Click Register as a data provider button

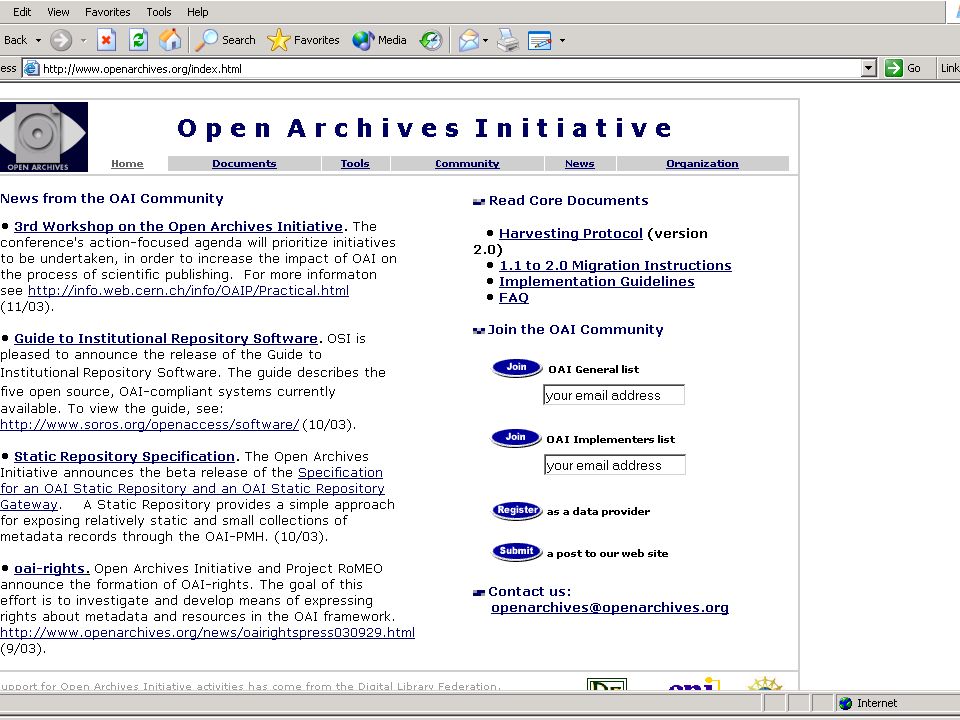(x=517, y=510)
